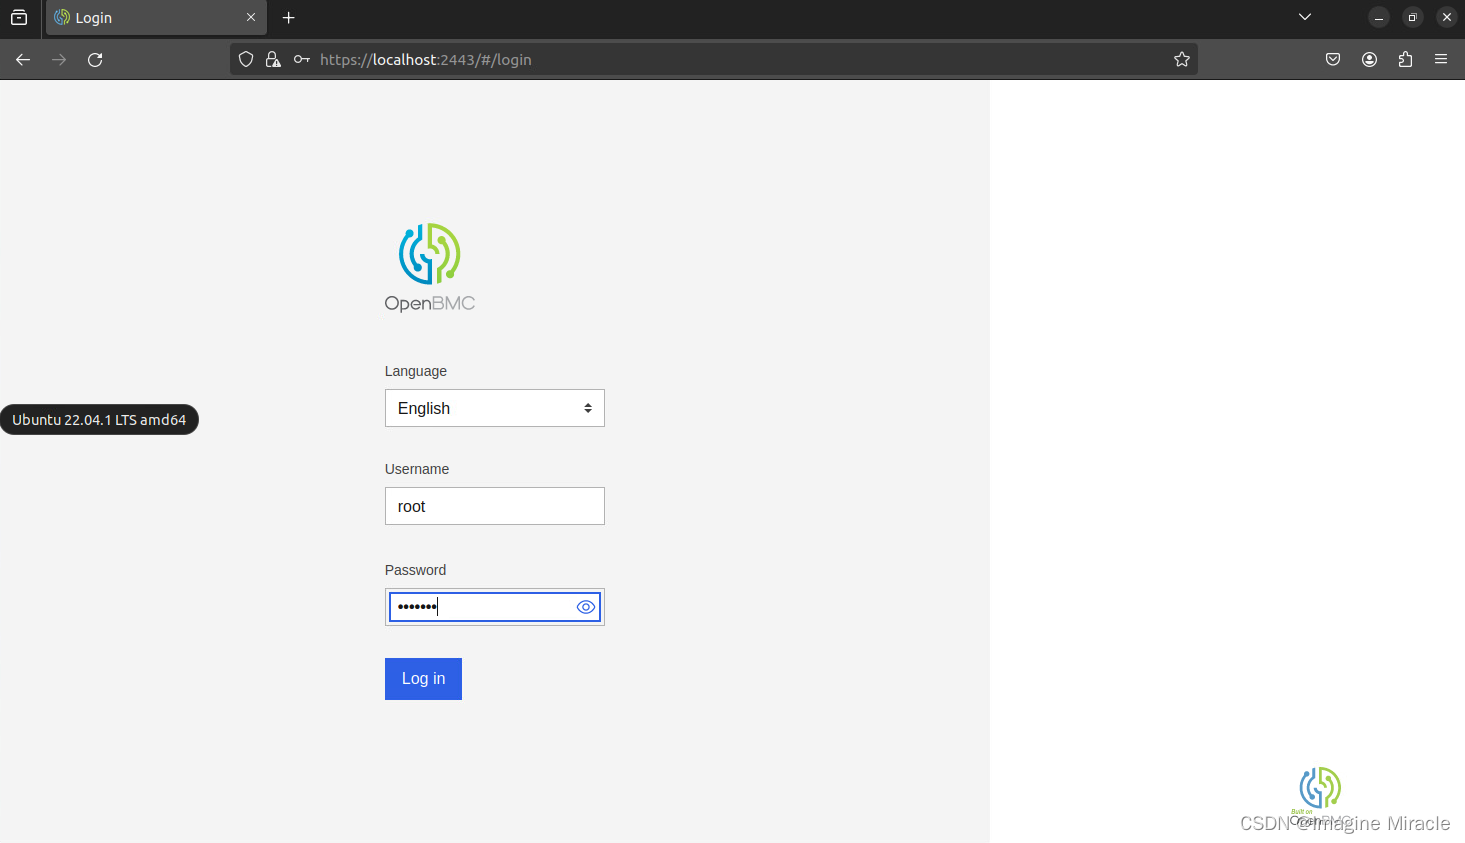This screenshot has height=843, width=1465.
Task: Click the address bar URL
Action: pos(426,60)
